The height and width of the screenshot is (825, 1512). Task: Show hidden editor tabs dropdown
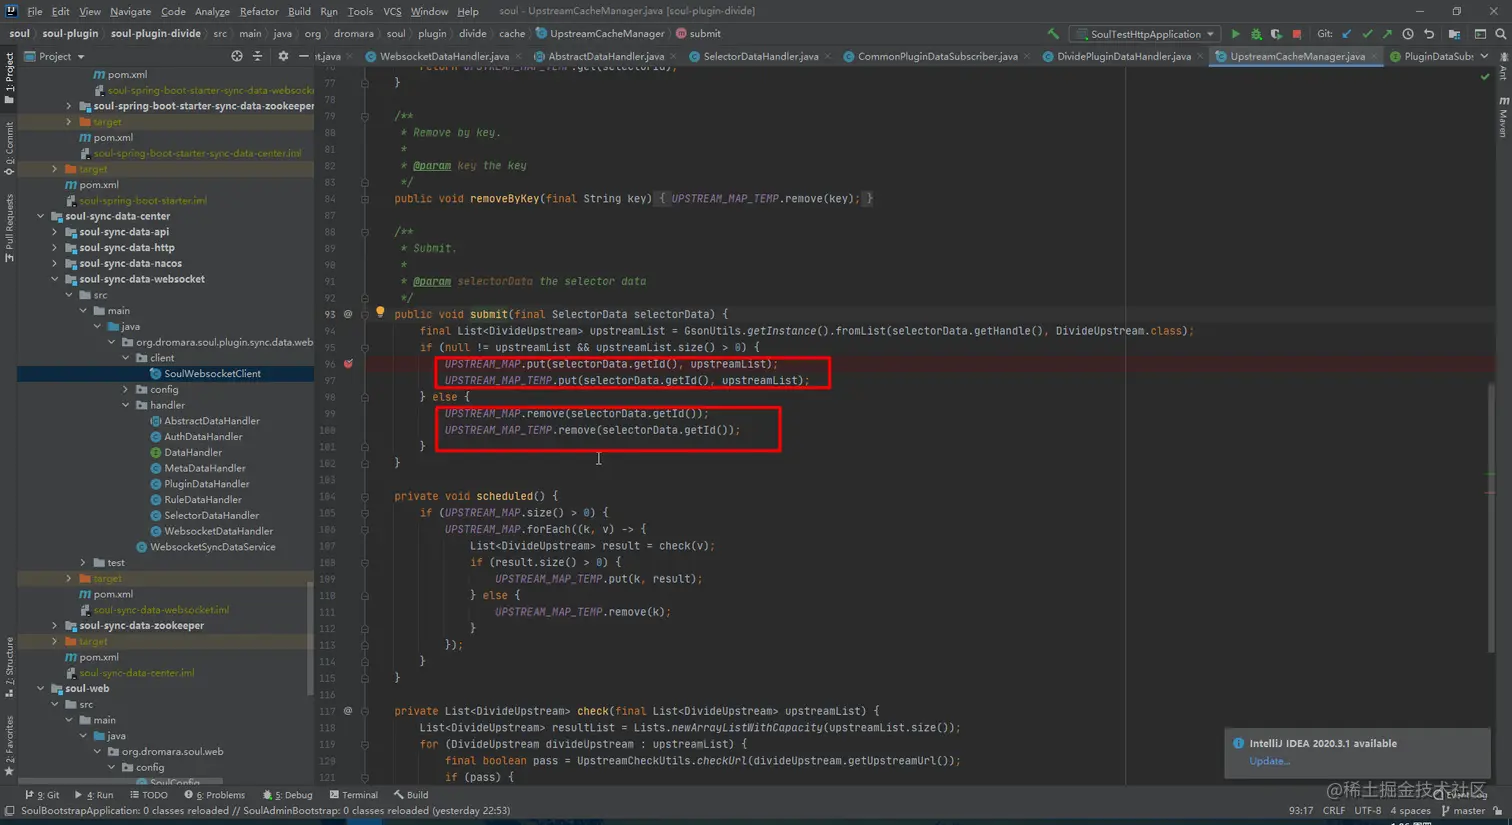coord(1484,57)
